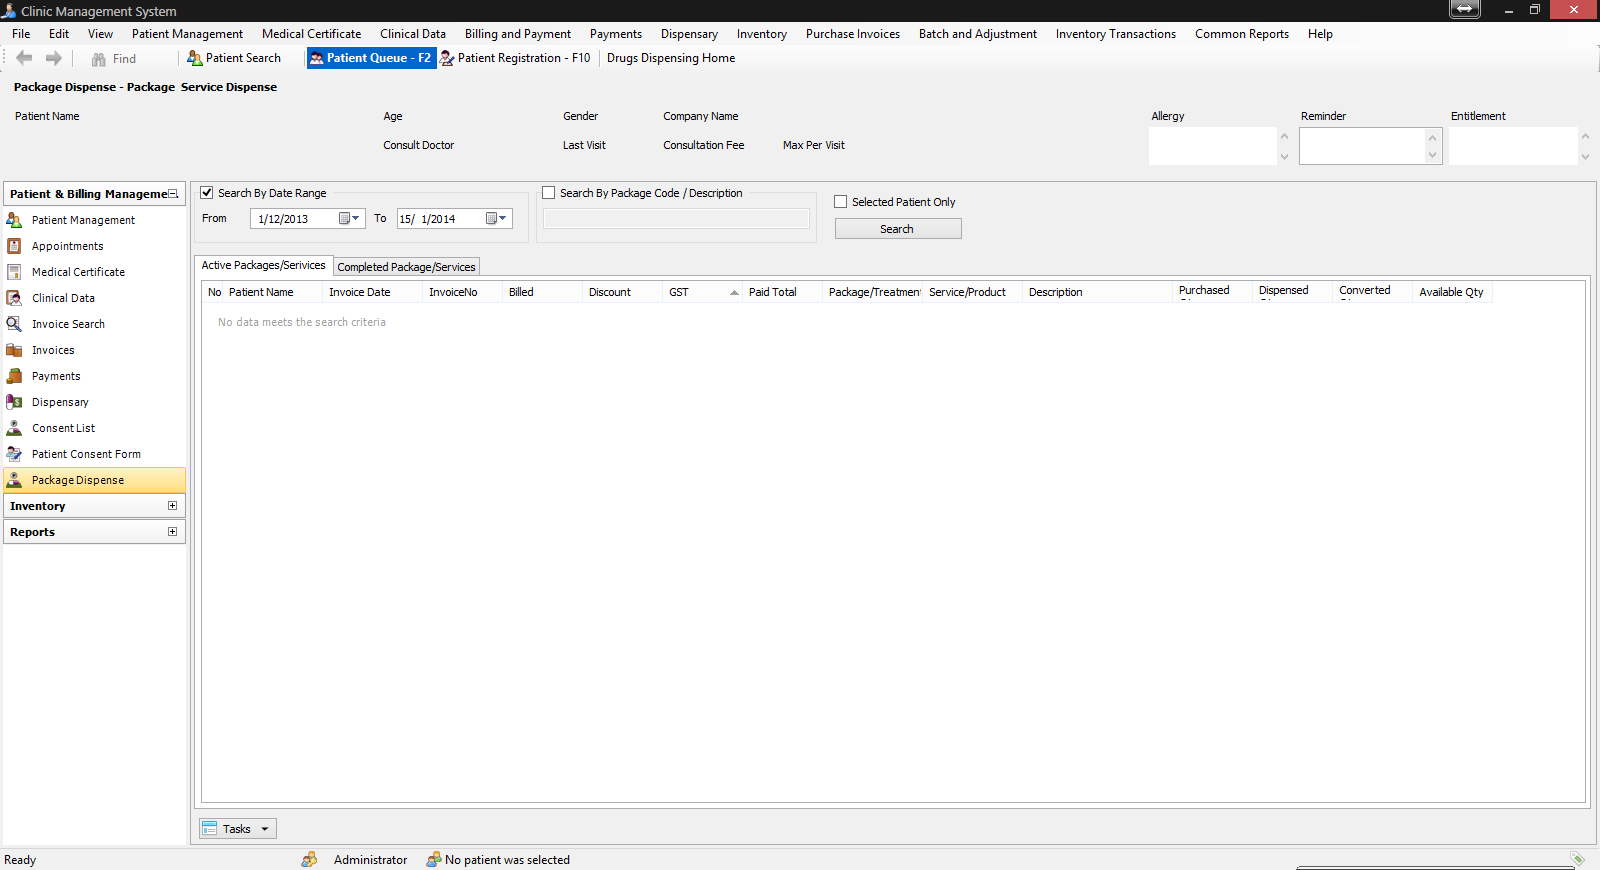Open the File menu

tap(21, 34)
